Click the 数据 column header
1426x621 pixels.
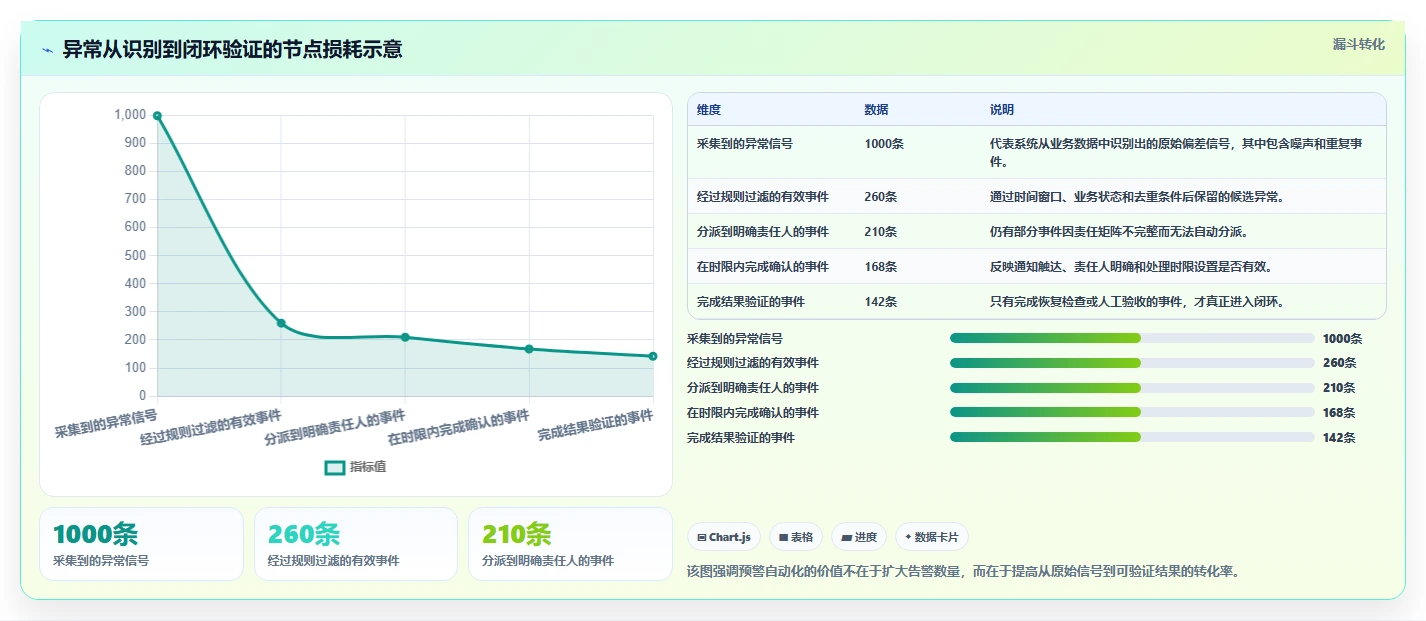(876, 110)
